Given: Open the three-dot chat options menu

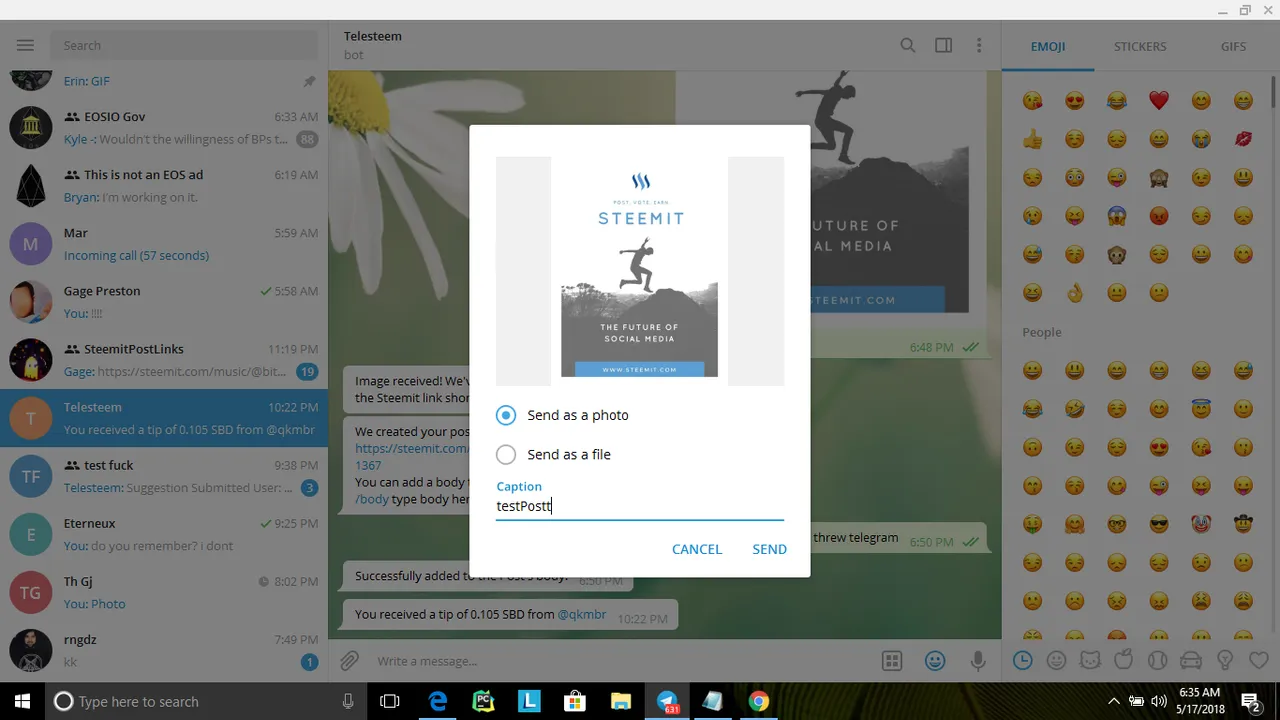Looking at the screenshot, I should pos(979,45).
